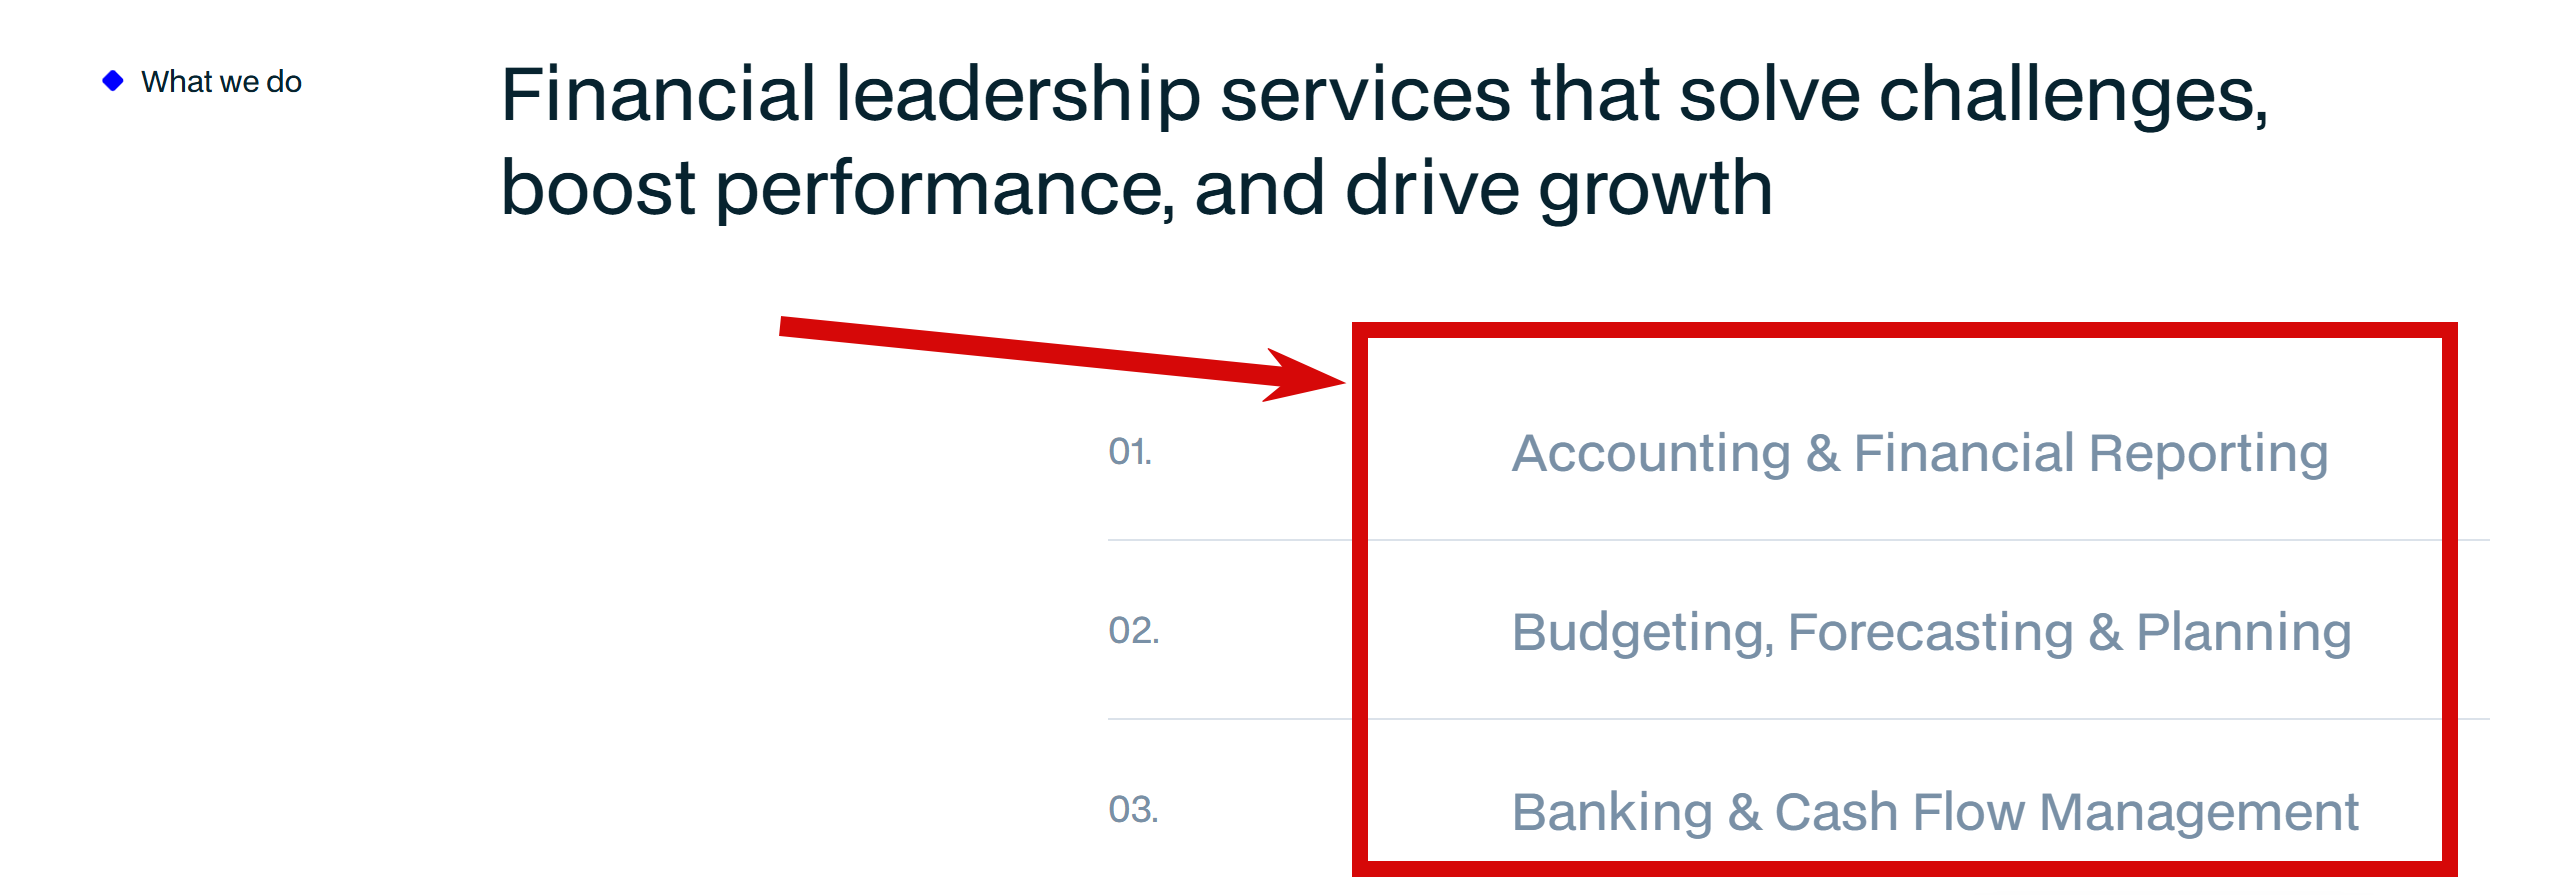
Task: Click the word "Budgeting" in the list
Action: click(1643, 634)
